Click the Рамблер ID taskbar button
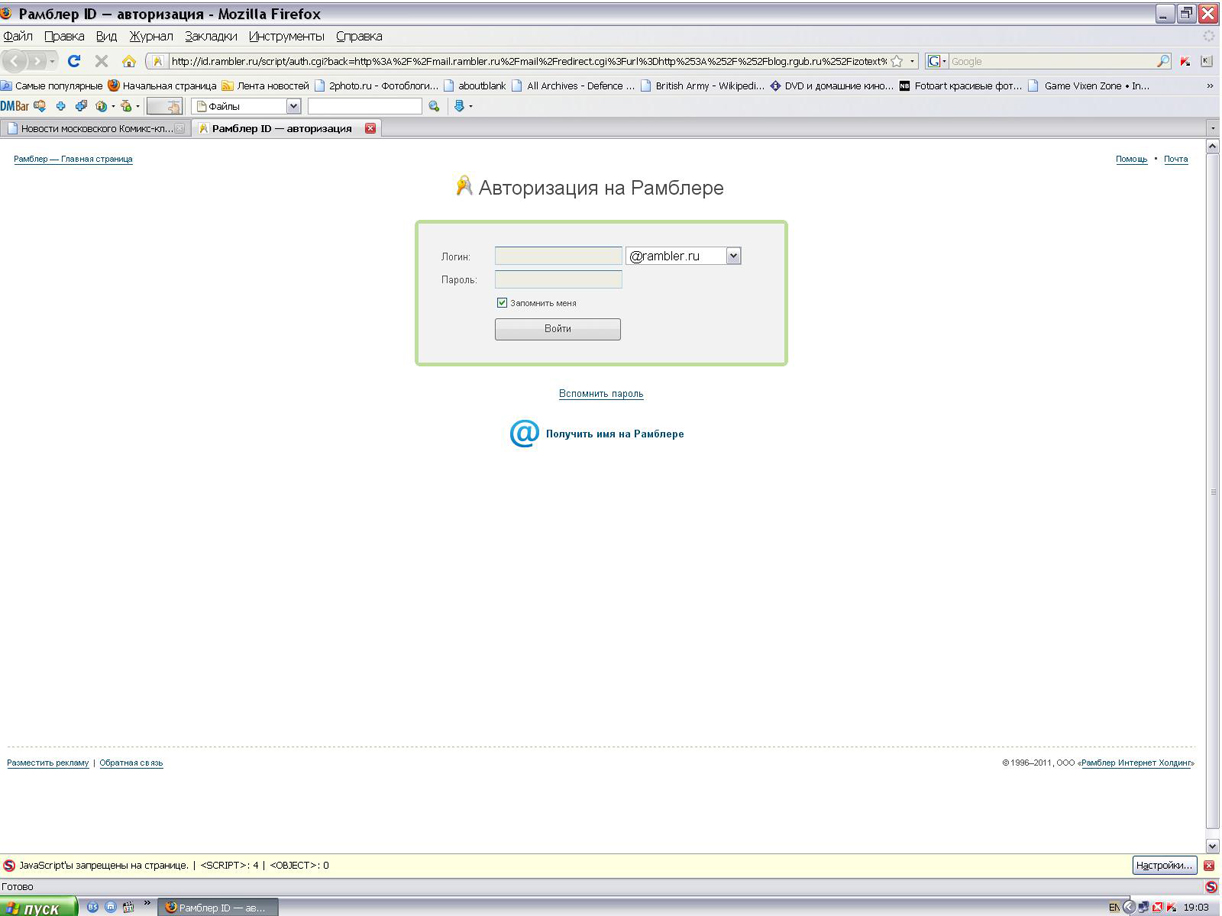 (217, 907)
